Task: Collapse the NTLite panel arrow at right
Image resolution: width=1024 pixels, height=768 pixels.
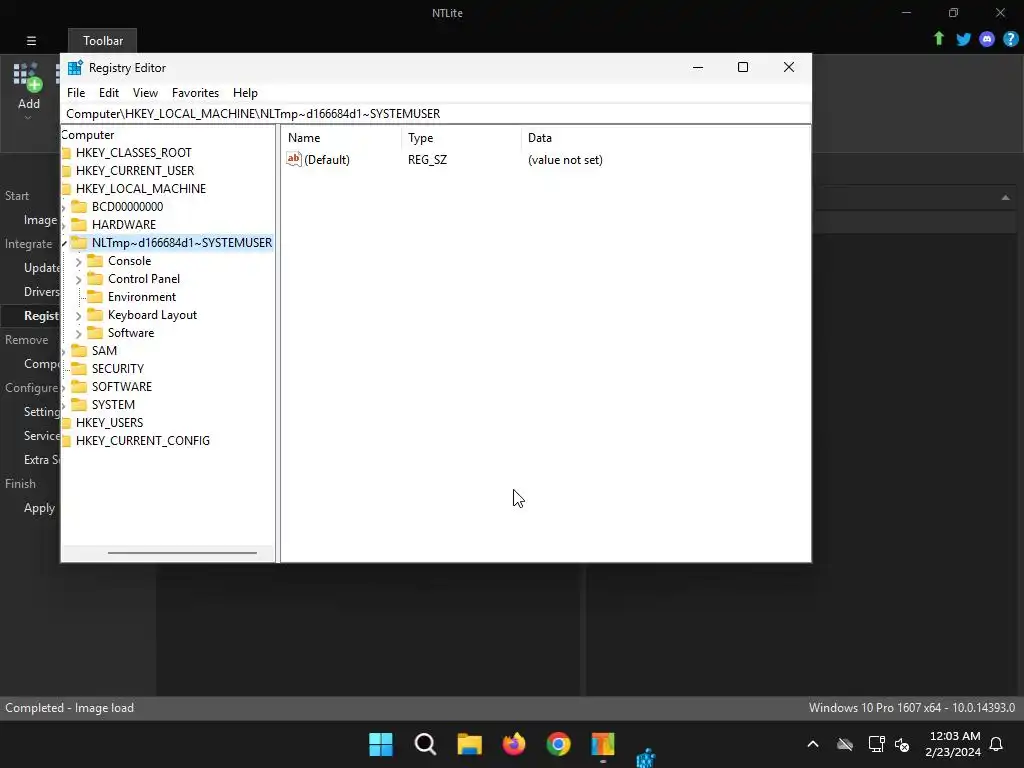Action: (1006, 197)
